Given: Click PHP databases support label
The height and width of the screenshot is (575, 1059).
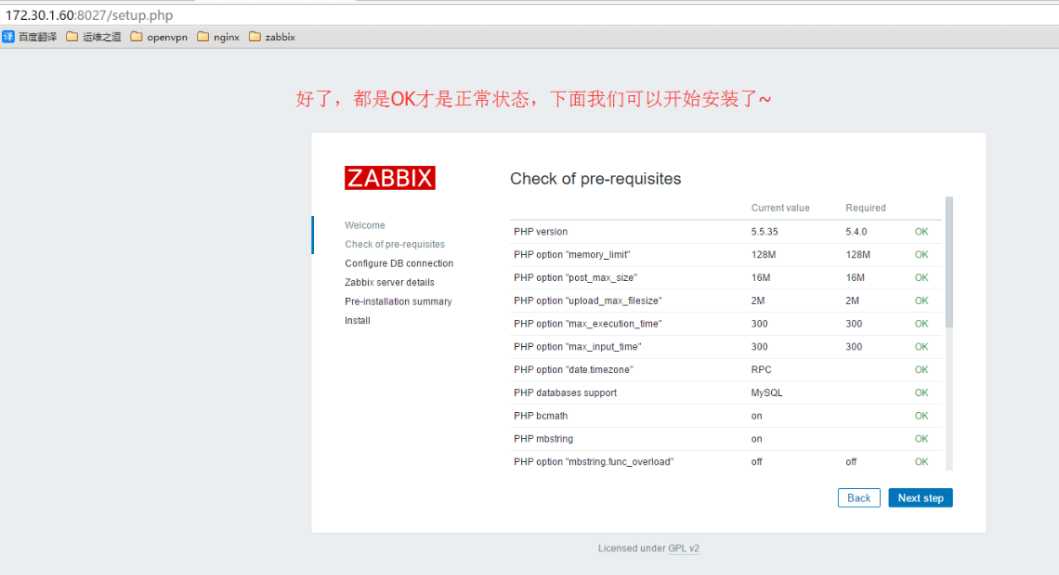Looking at the screenshot, I should [565, 392].
